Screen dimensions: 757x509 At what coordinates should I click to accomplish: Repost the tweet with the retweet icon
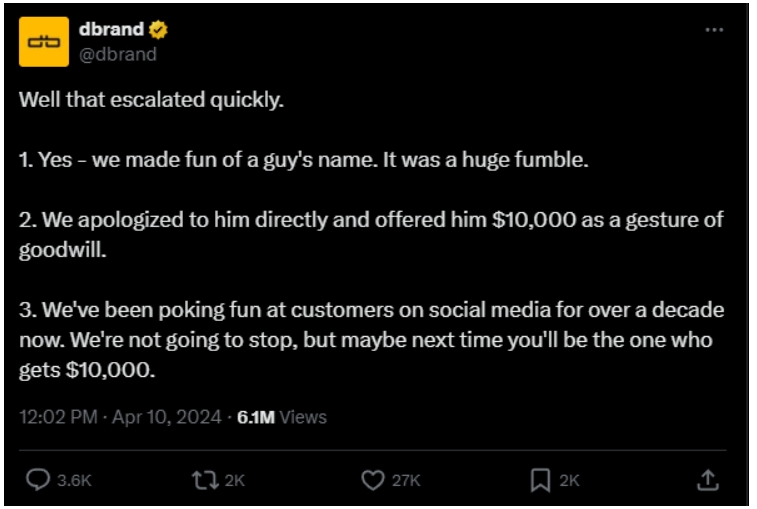point(205,481)
